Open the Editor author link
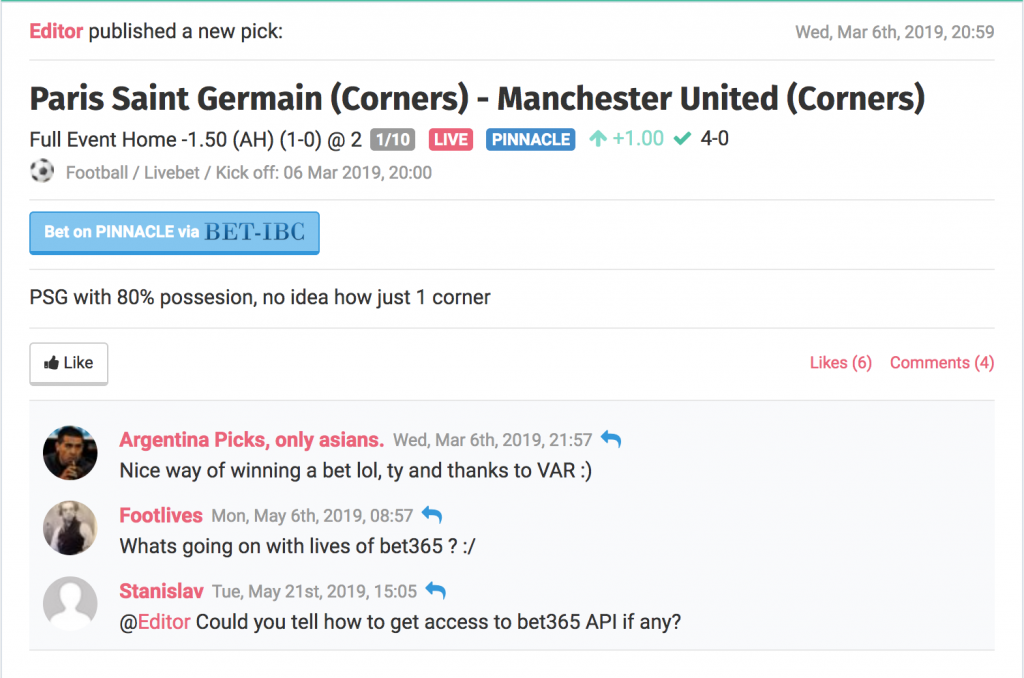Viewport: 1024px width, 678px height. (56, 31)
